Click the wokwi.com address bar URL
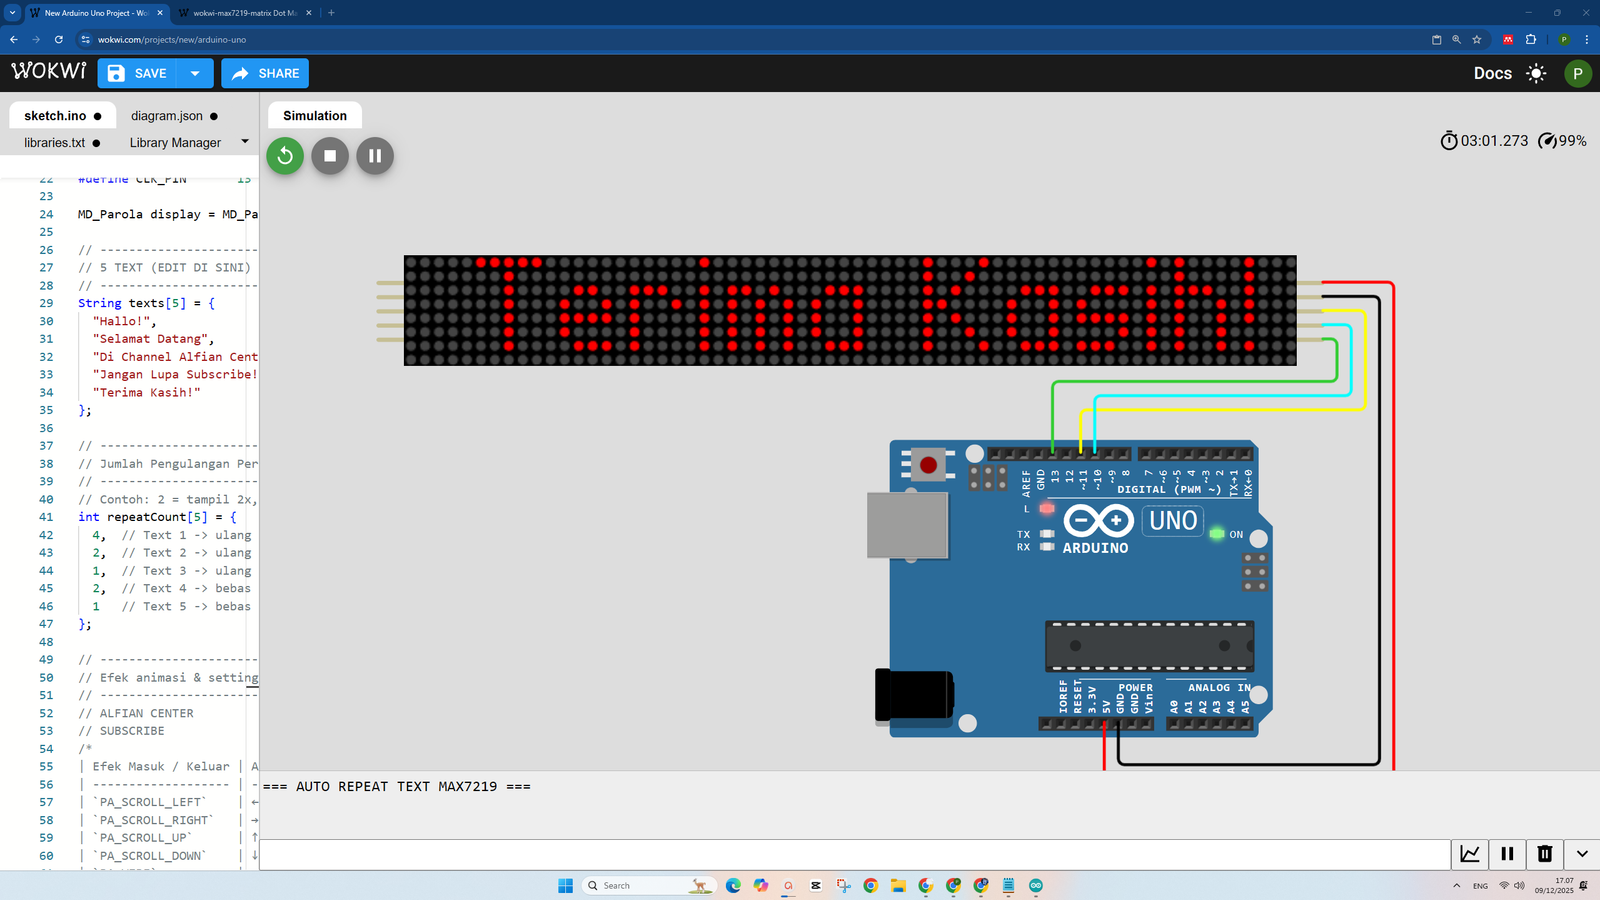Screen dimensions: 1600x900 click(172, 40)
